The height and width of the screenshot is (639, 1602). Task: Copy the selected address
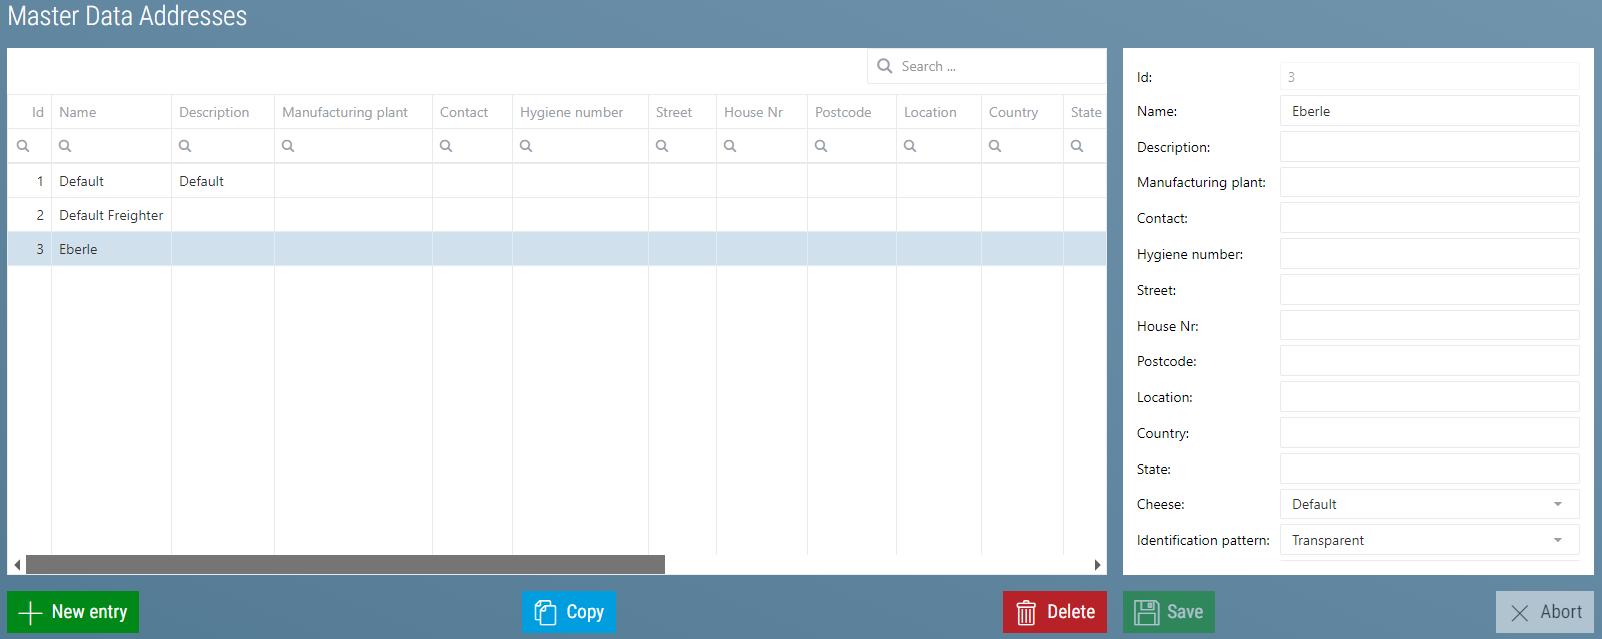point(568,612)
